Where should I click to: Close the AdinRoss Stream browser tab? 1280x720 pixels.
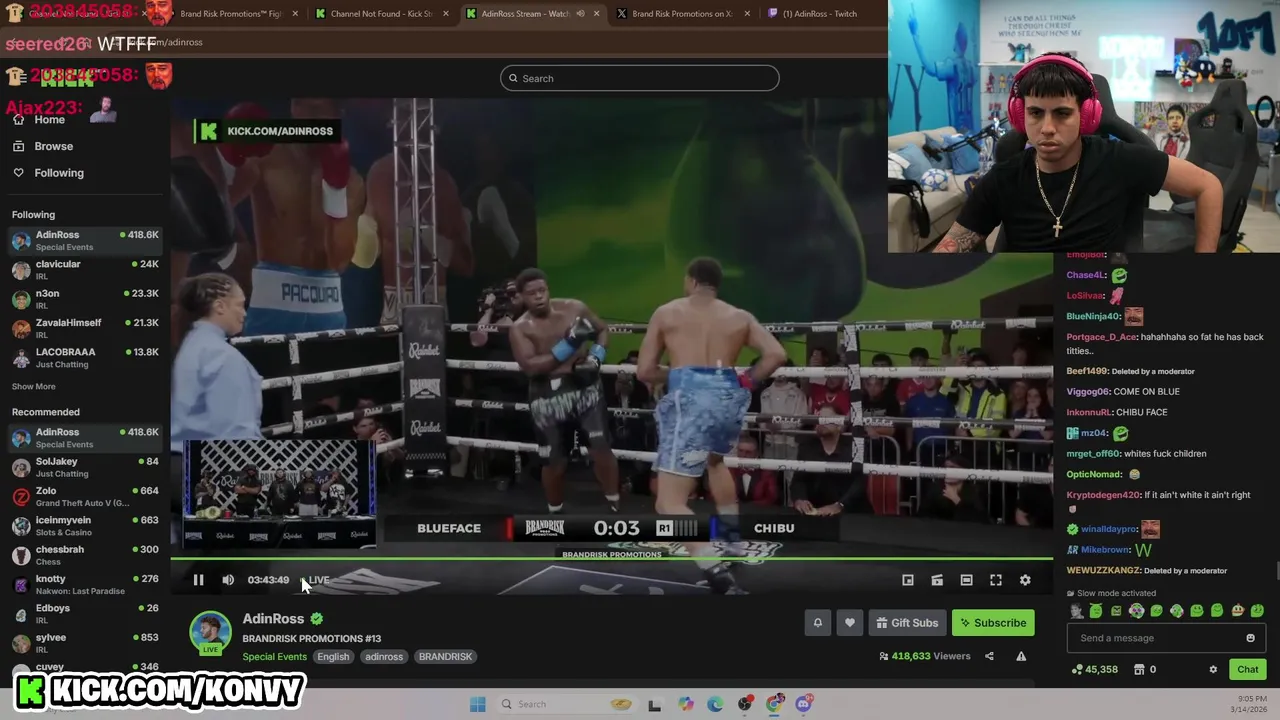point(597,14)
